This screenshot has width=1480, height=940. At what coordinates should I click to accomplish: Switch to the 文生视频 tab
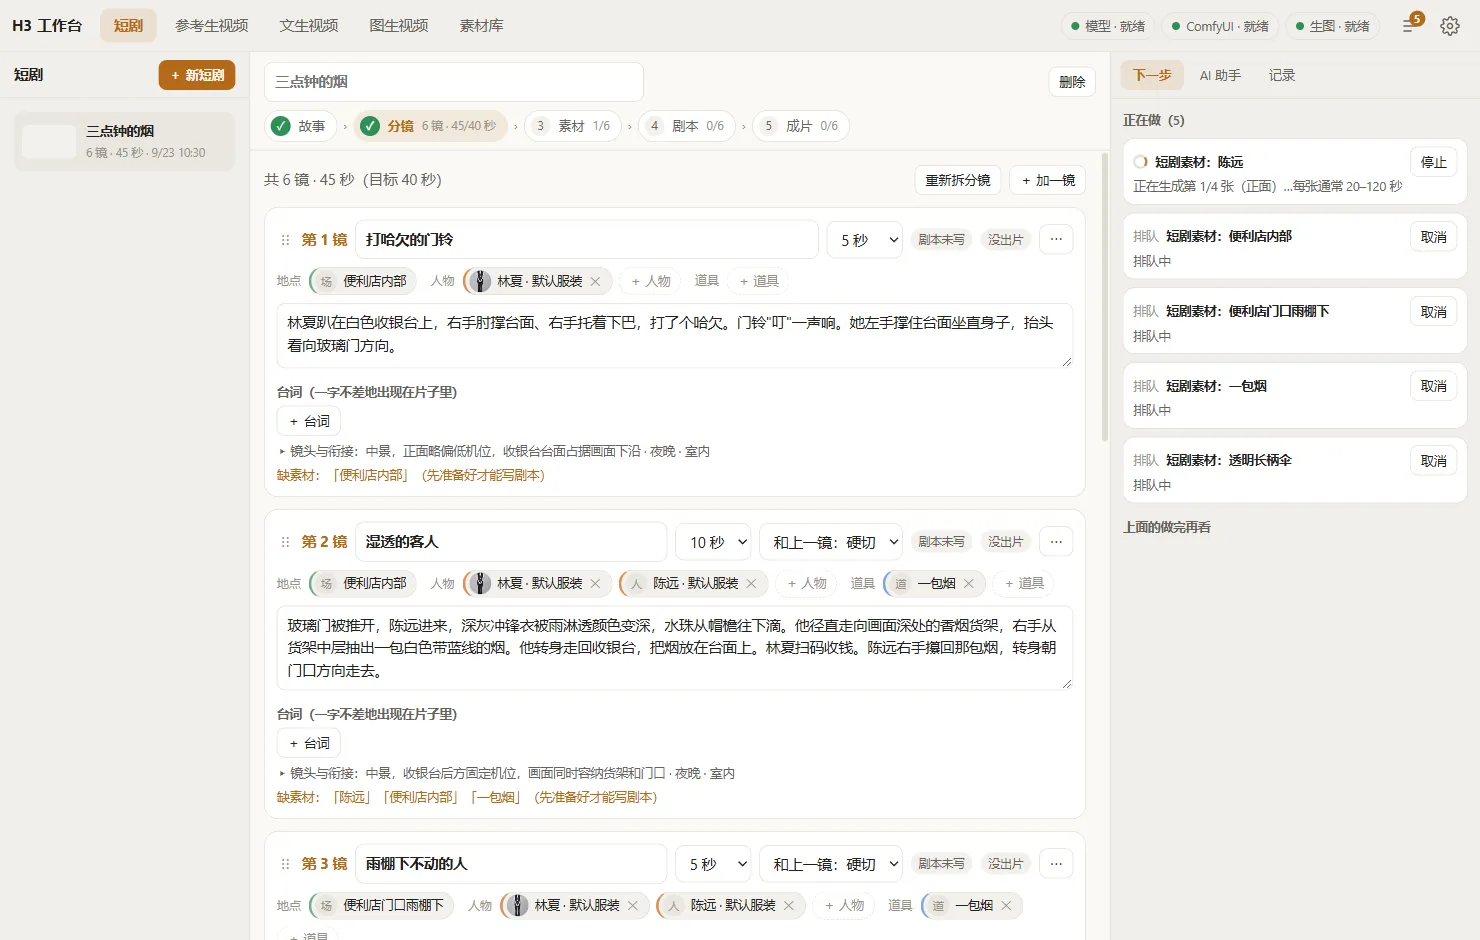tap(309, 26)
